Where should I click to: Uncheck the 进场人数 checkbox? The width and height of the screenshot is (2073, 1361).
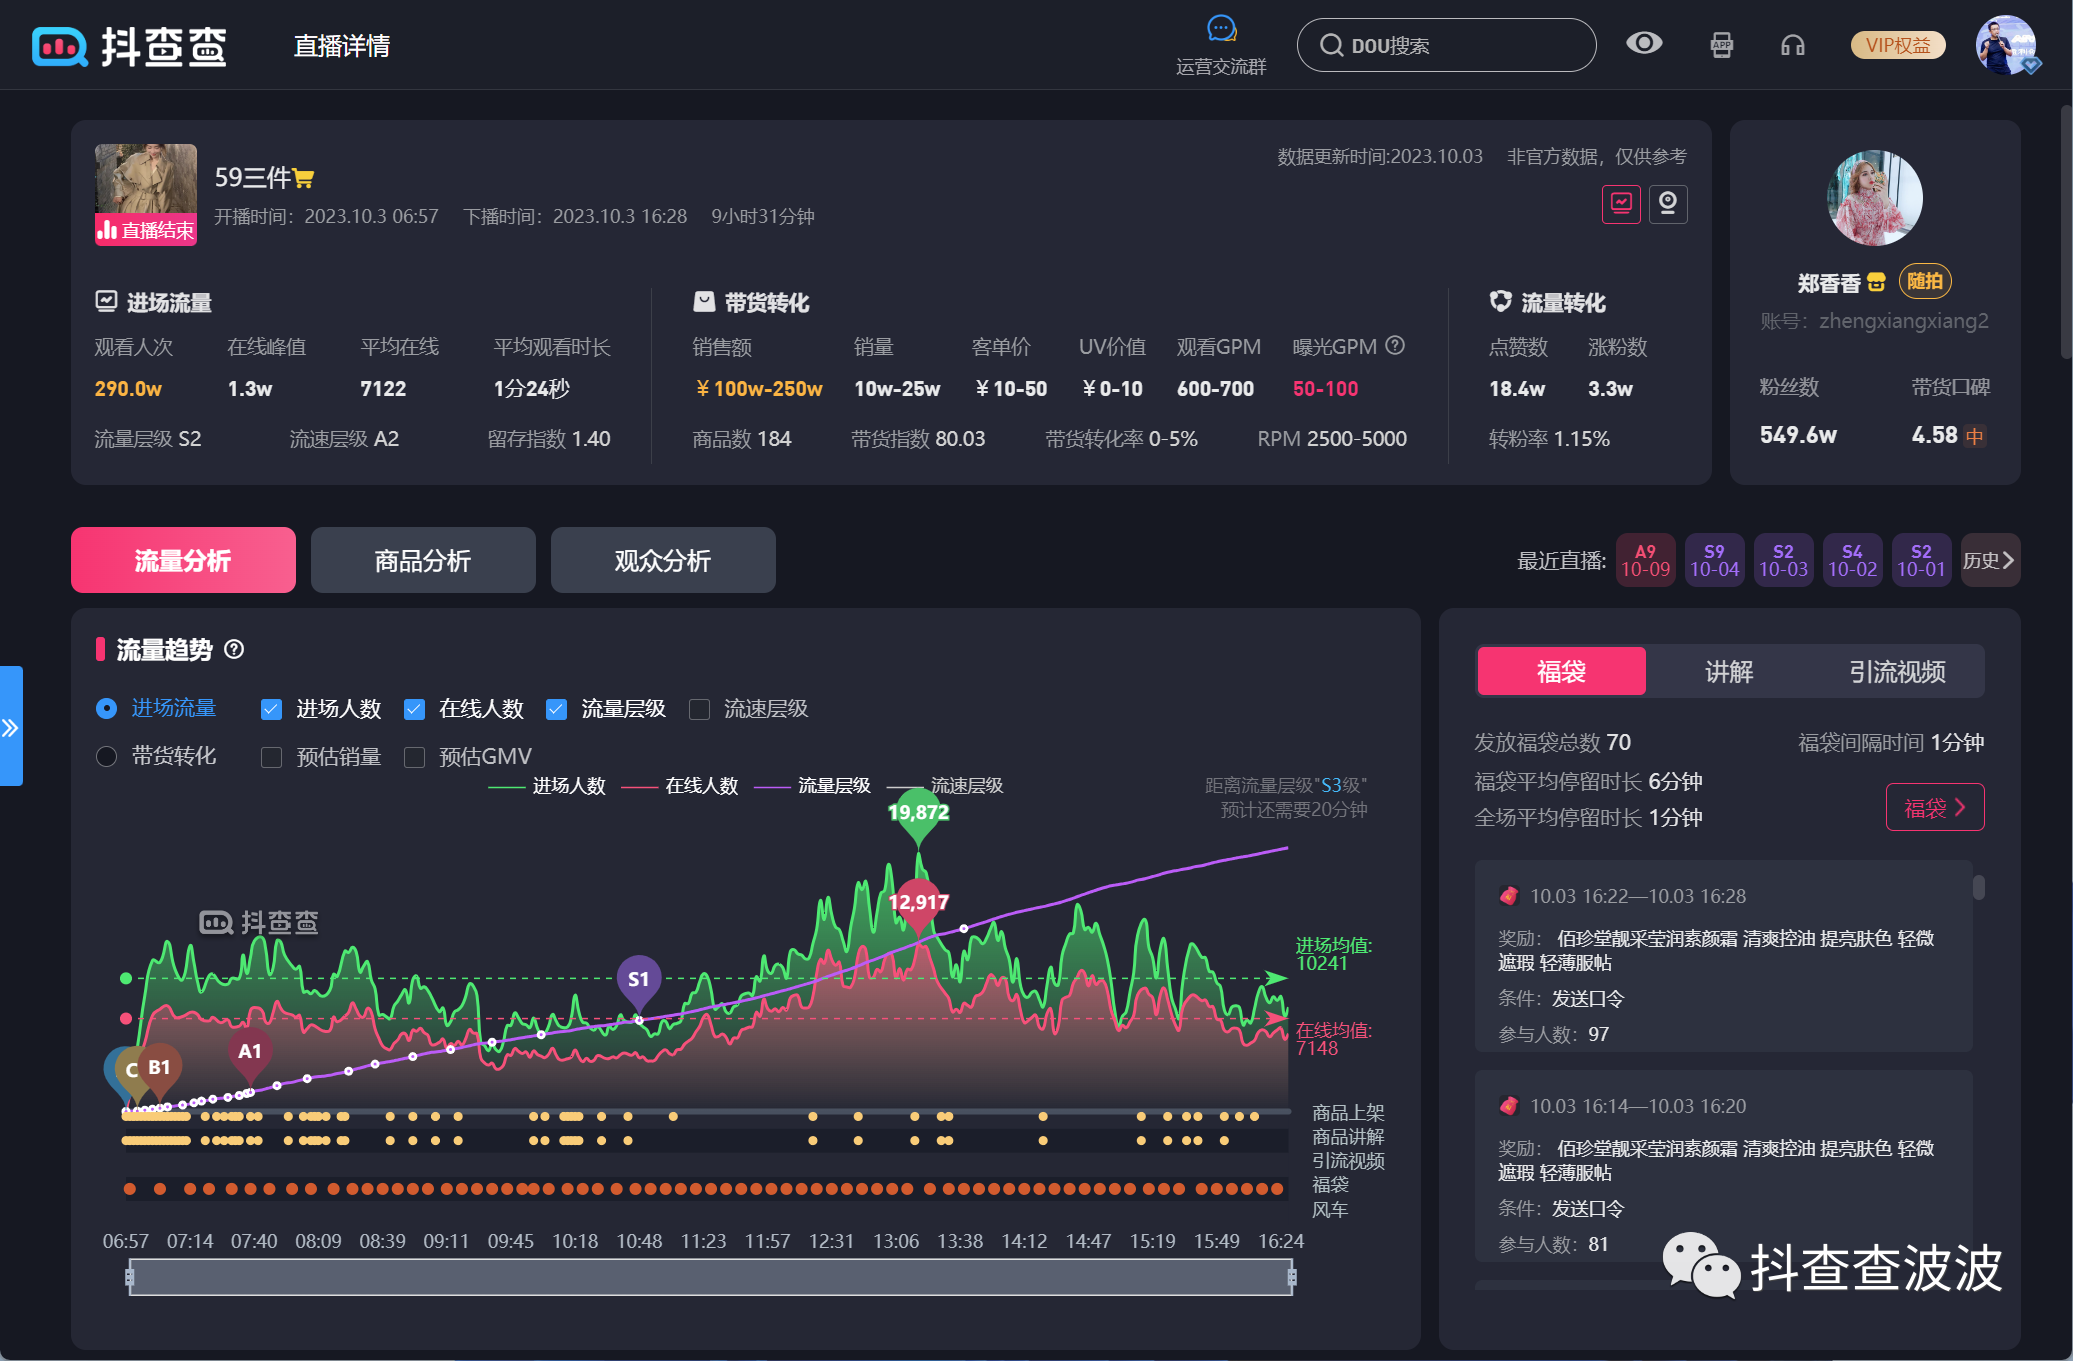(271, 709)
